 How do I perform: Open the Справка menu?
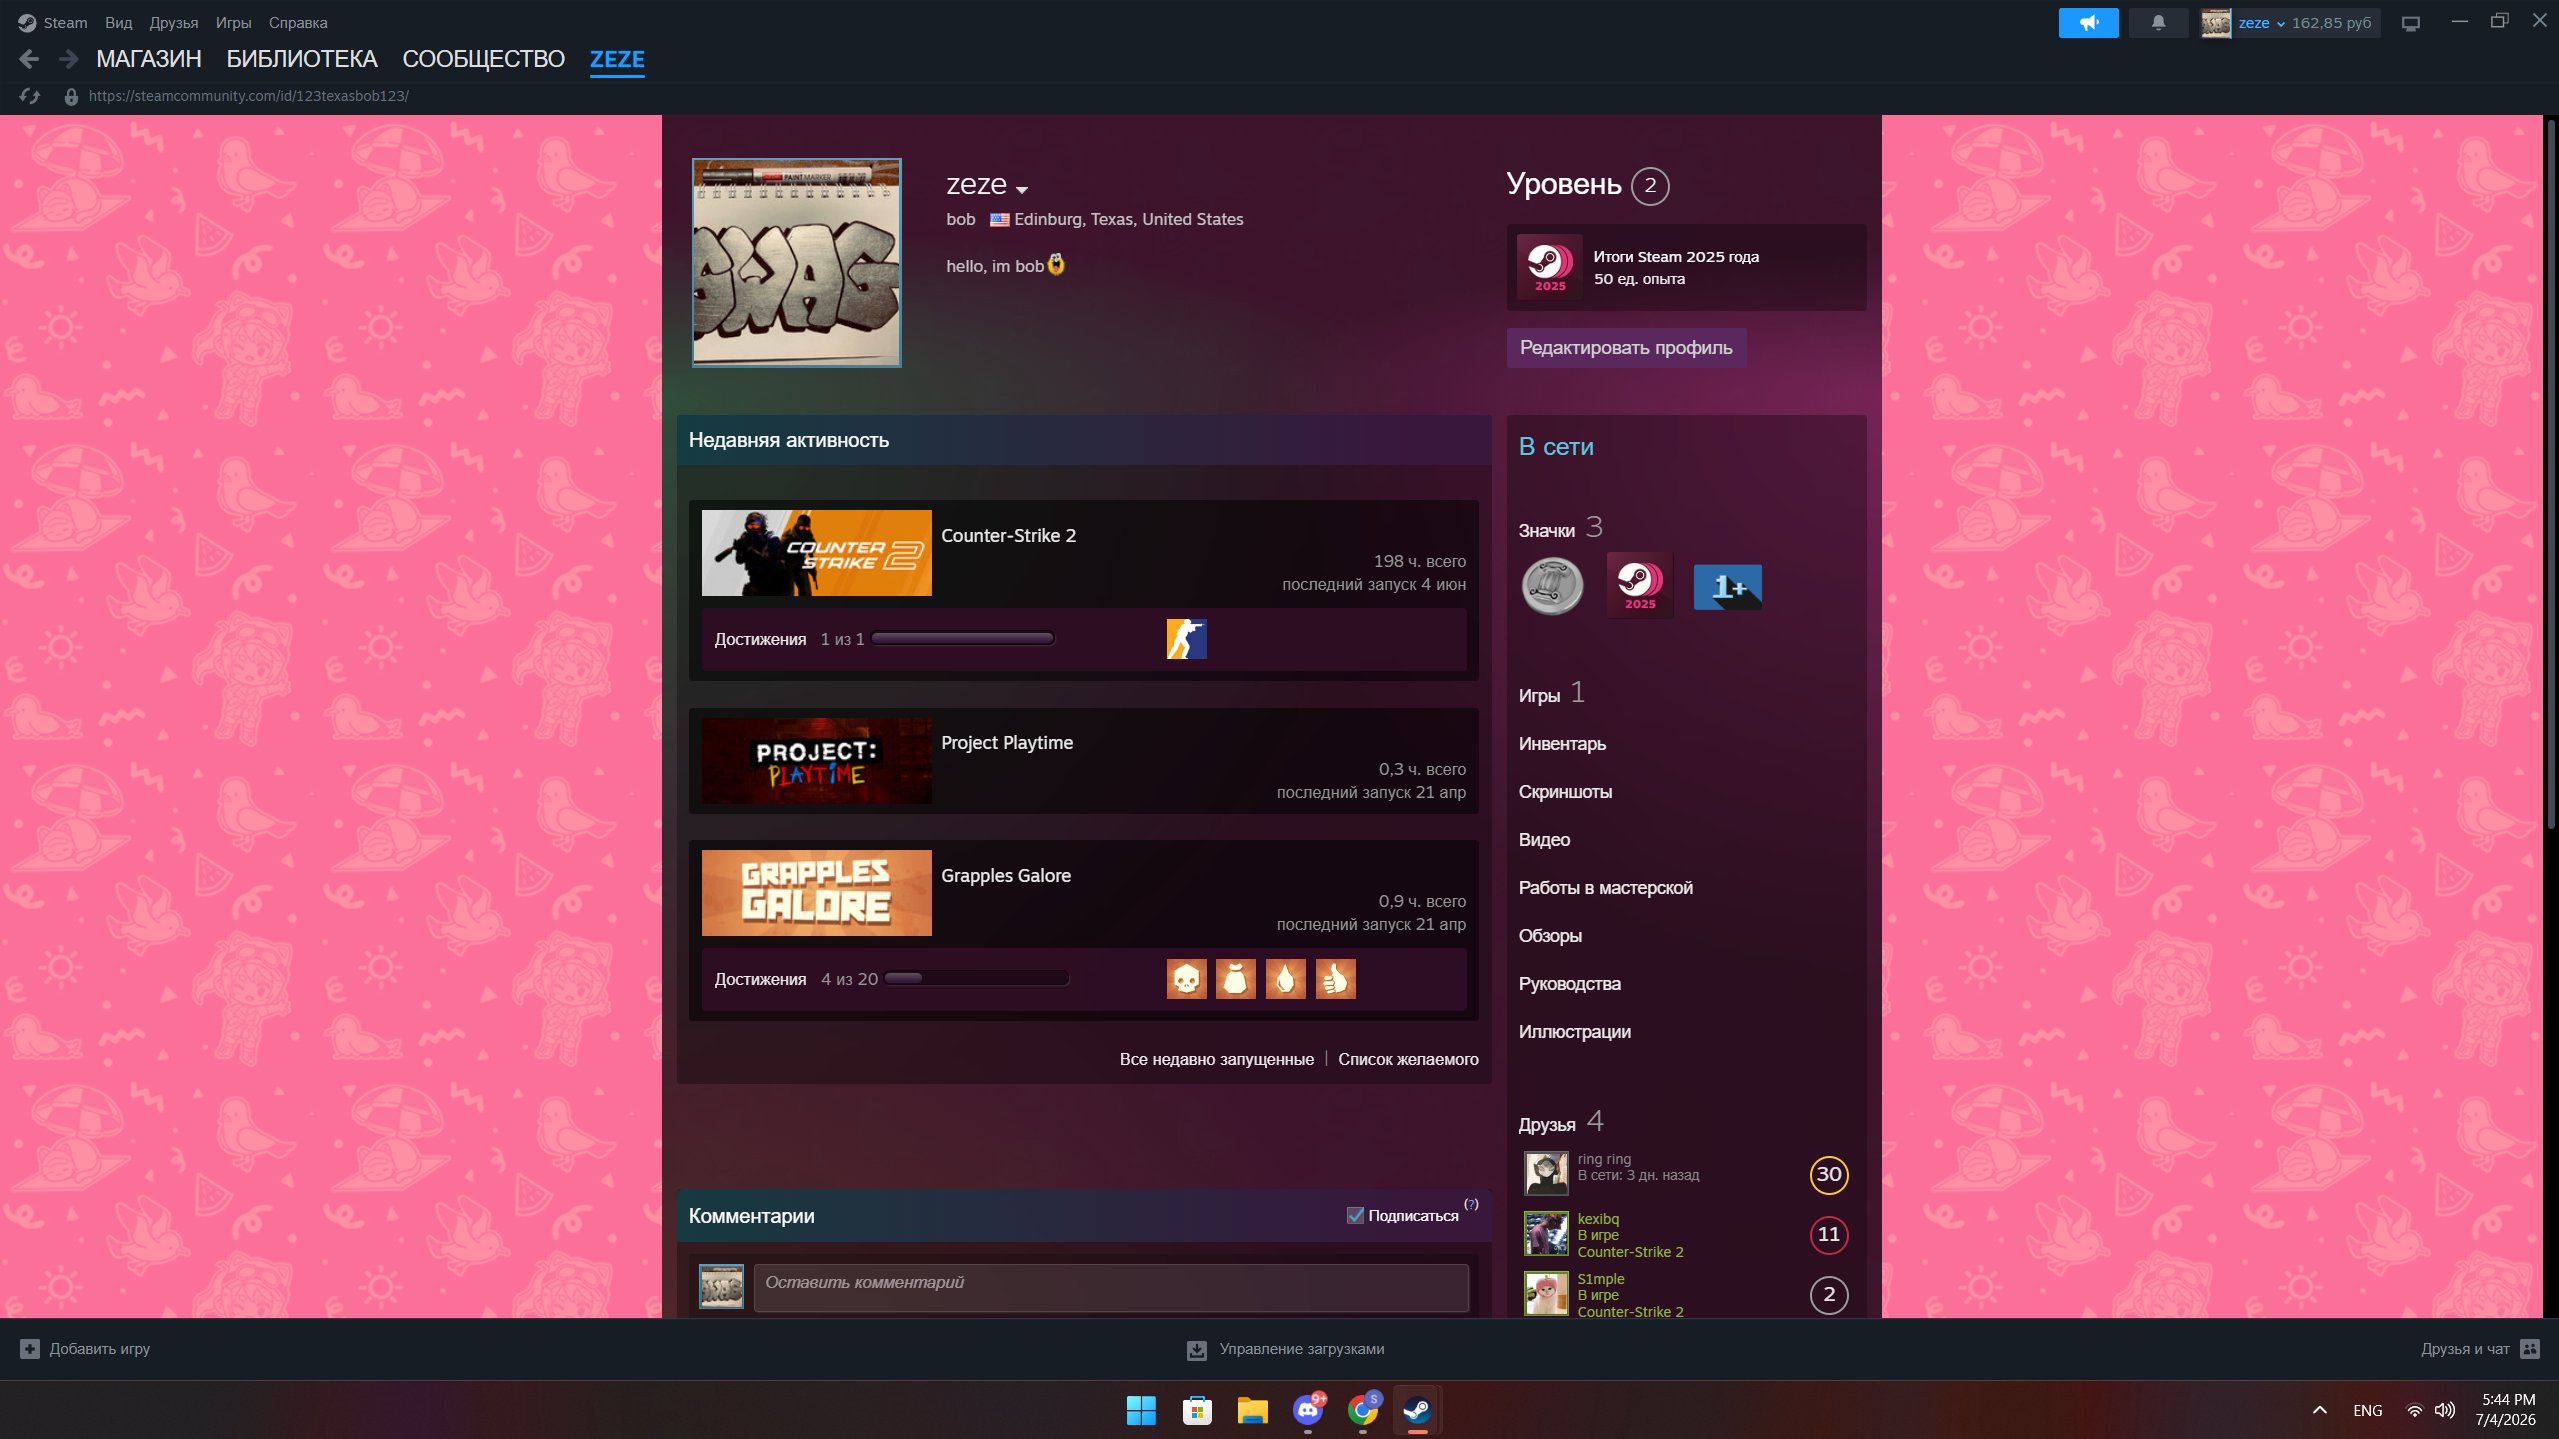(298, 22)
